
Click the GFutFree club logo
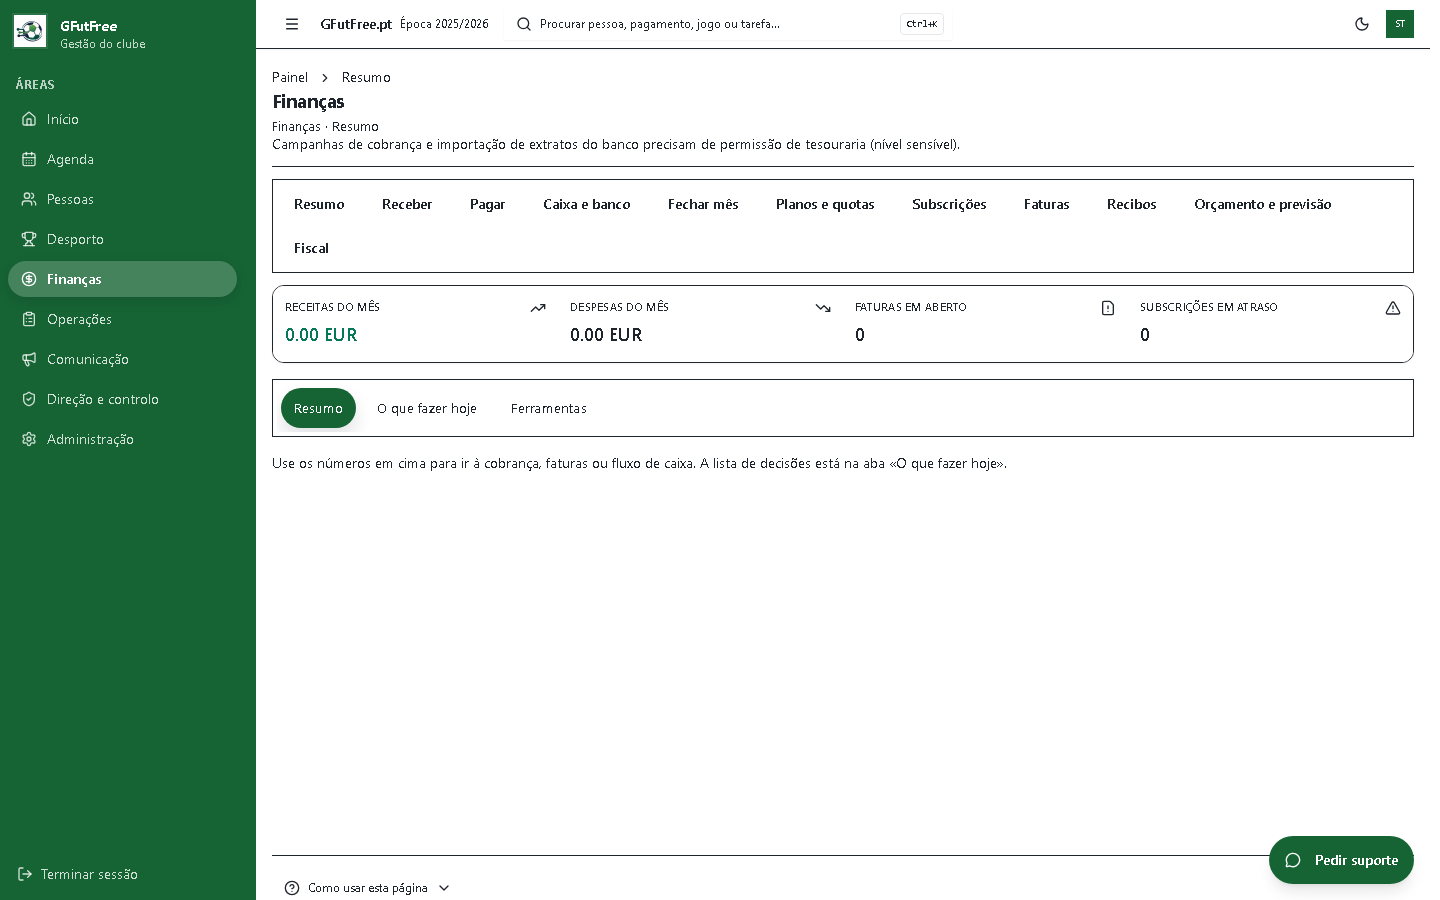point(30,32)
